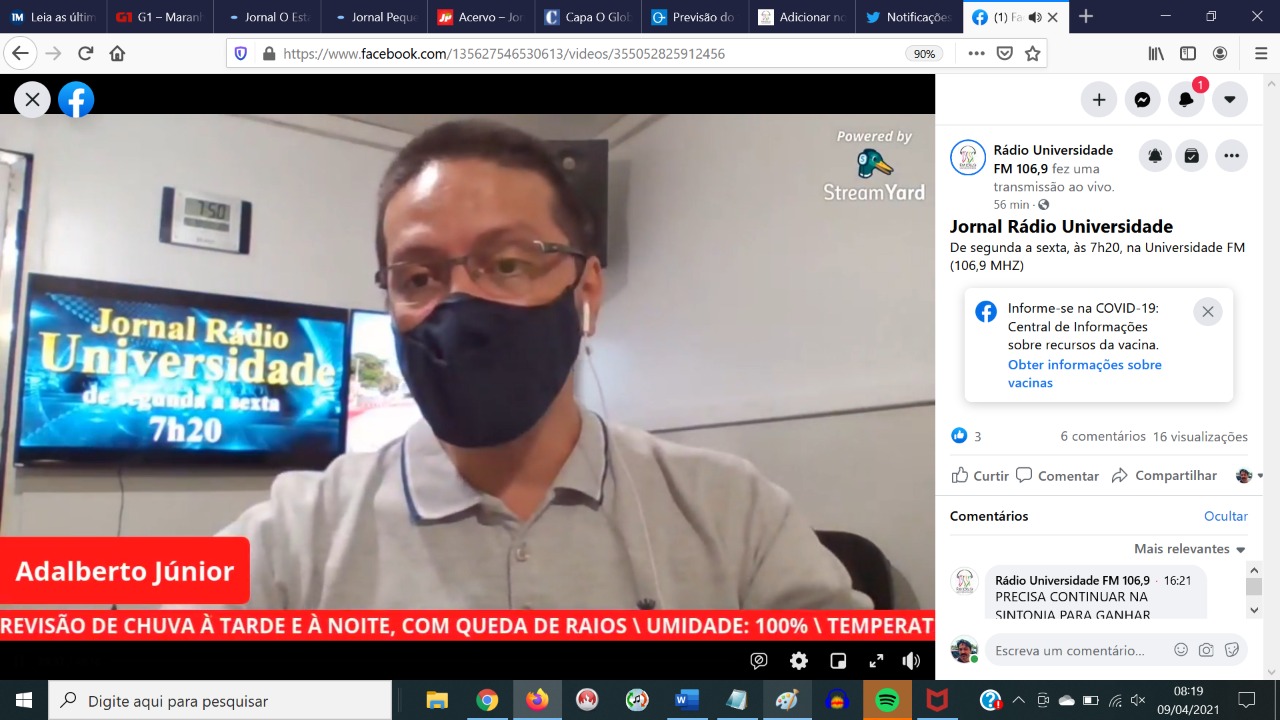This screenshot has width=1280, height=720.
Task: Open the Rádio Universidade FM 106,9 page link
Action: (1053, 159)
